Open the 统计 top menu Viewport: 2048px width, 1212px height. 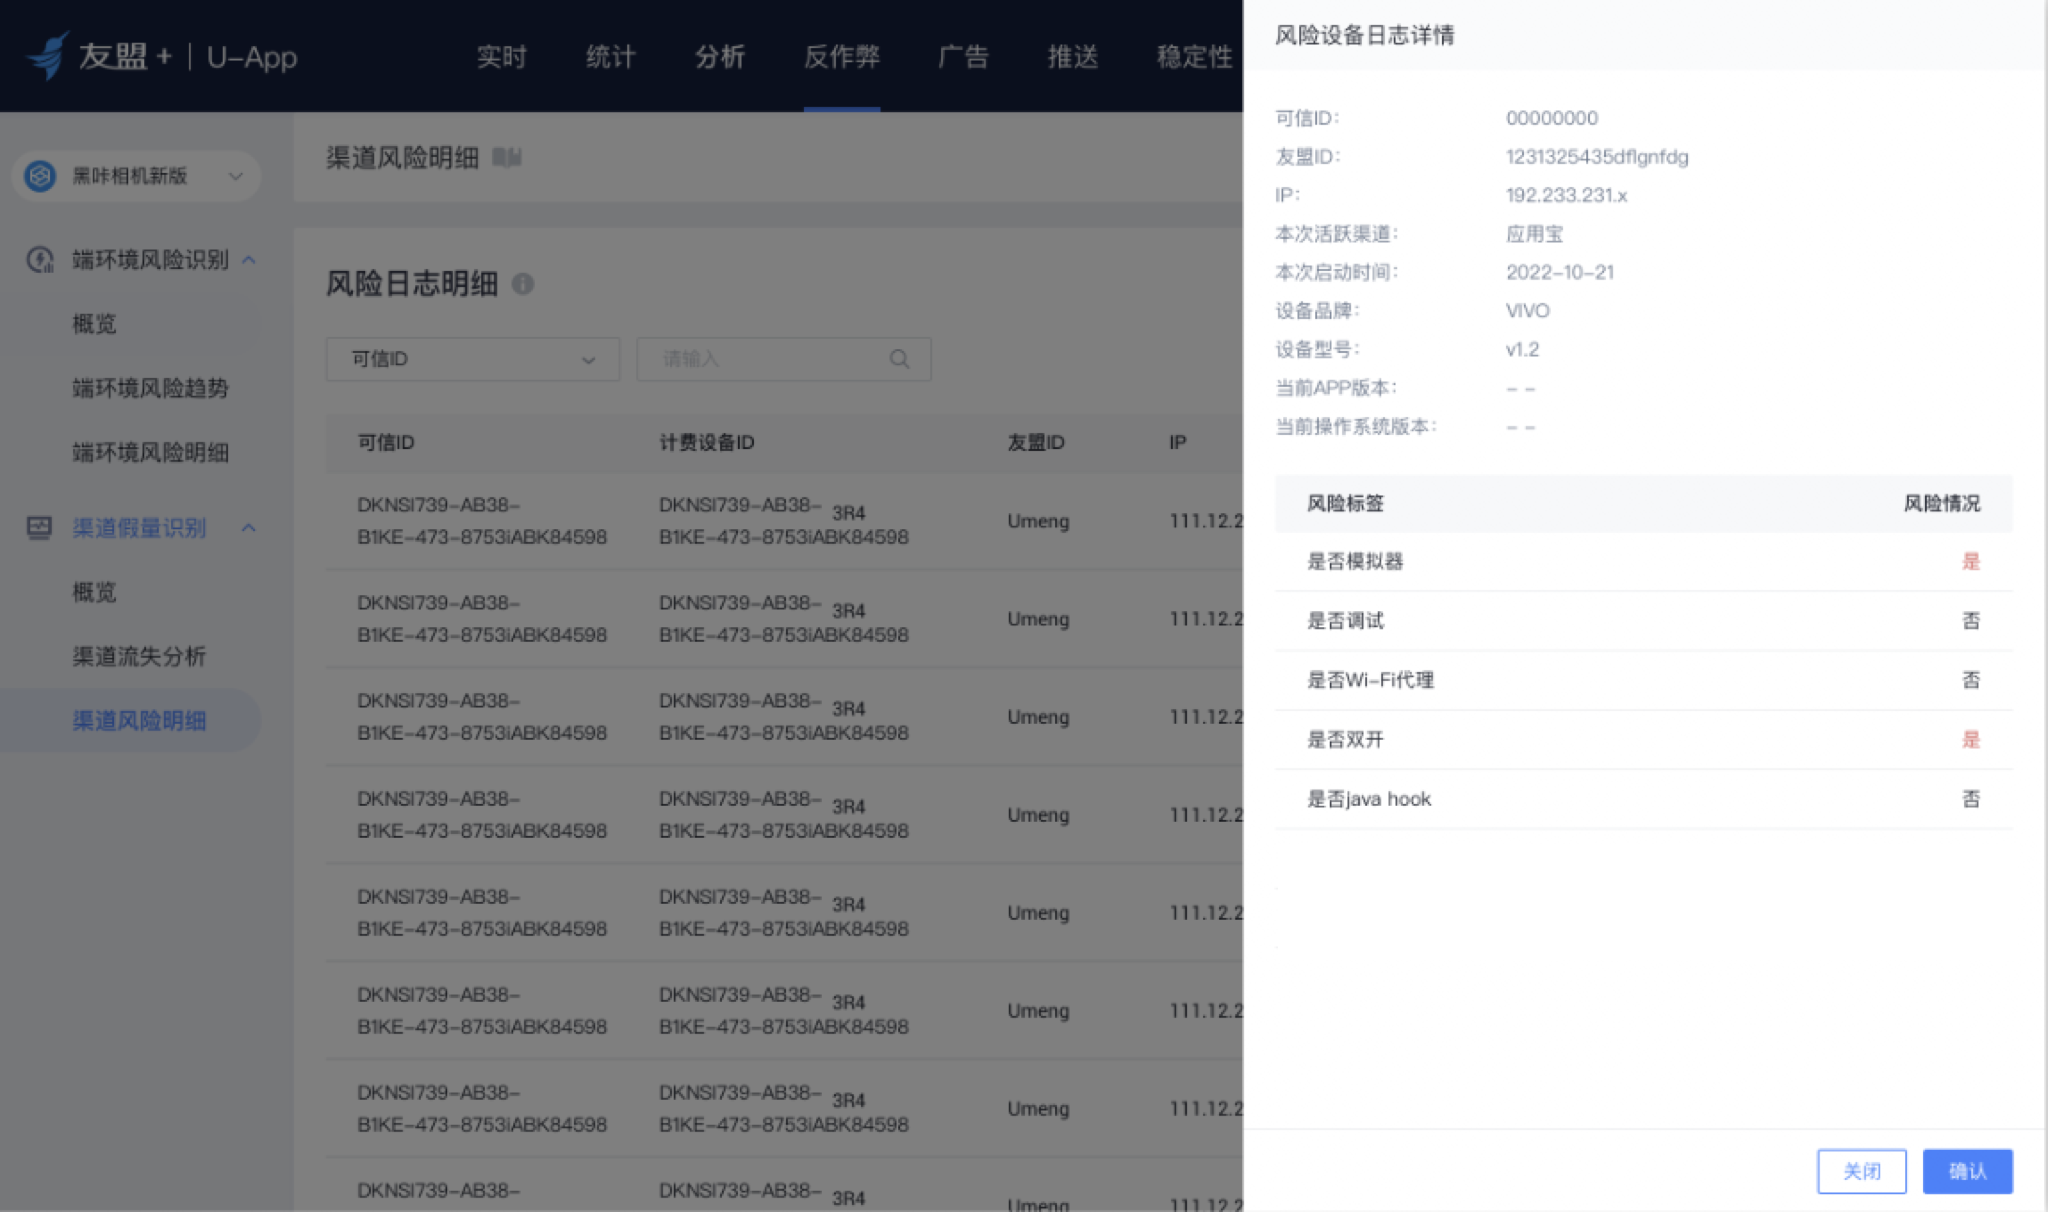[x=610, y=57]
